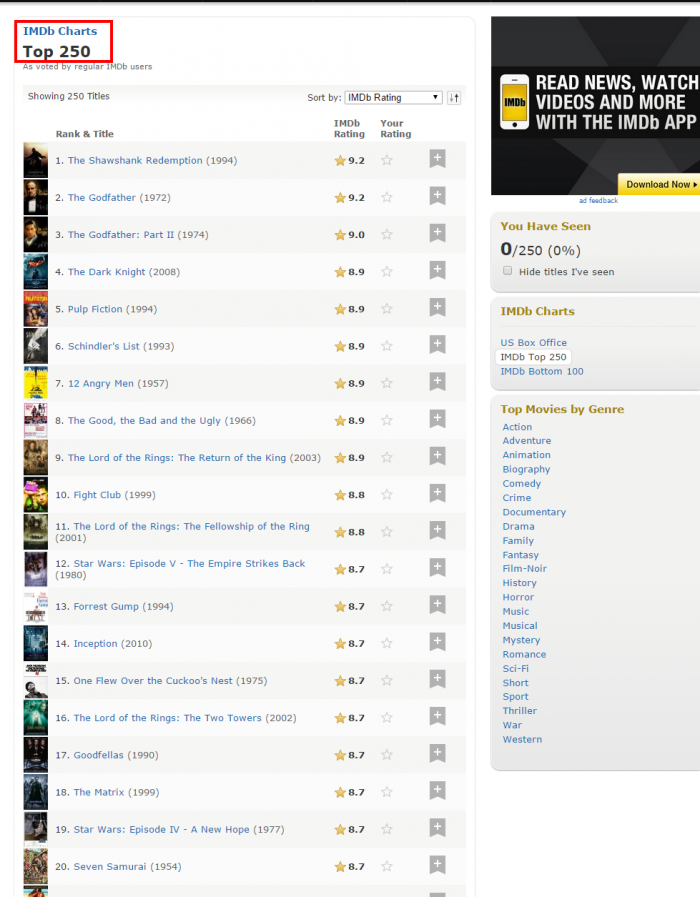Open Fight Club poster thumbnail
Viewport: 700px width, 897px height.
35,495
